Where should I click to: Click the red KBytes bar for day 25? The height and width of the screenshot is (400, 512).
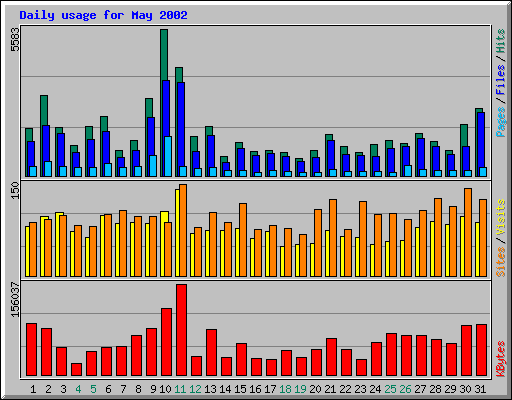coord(391,354)
